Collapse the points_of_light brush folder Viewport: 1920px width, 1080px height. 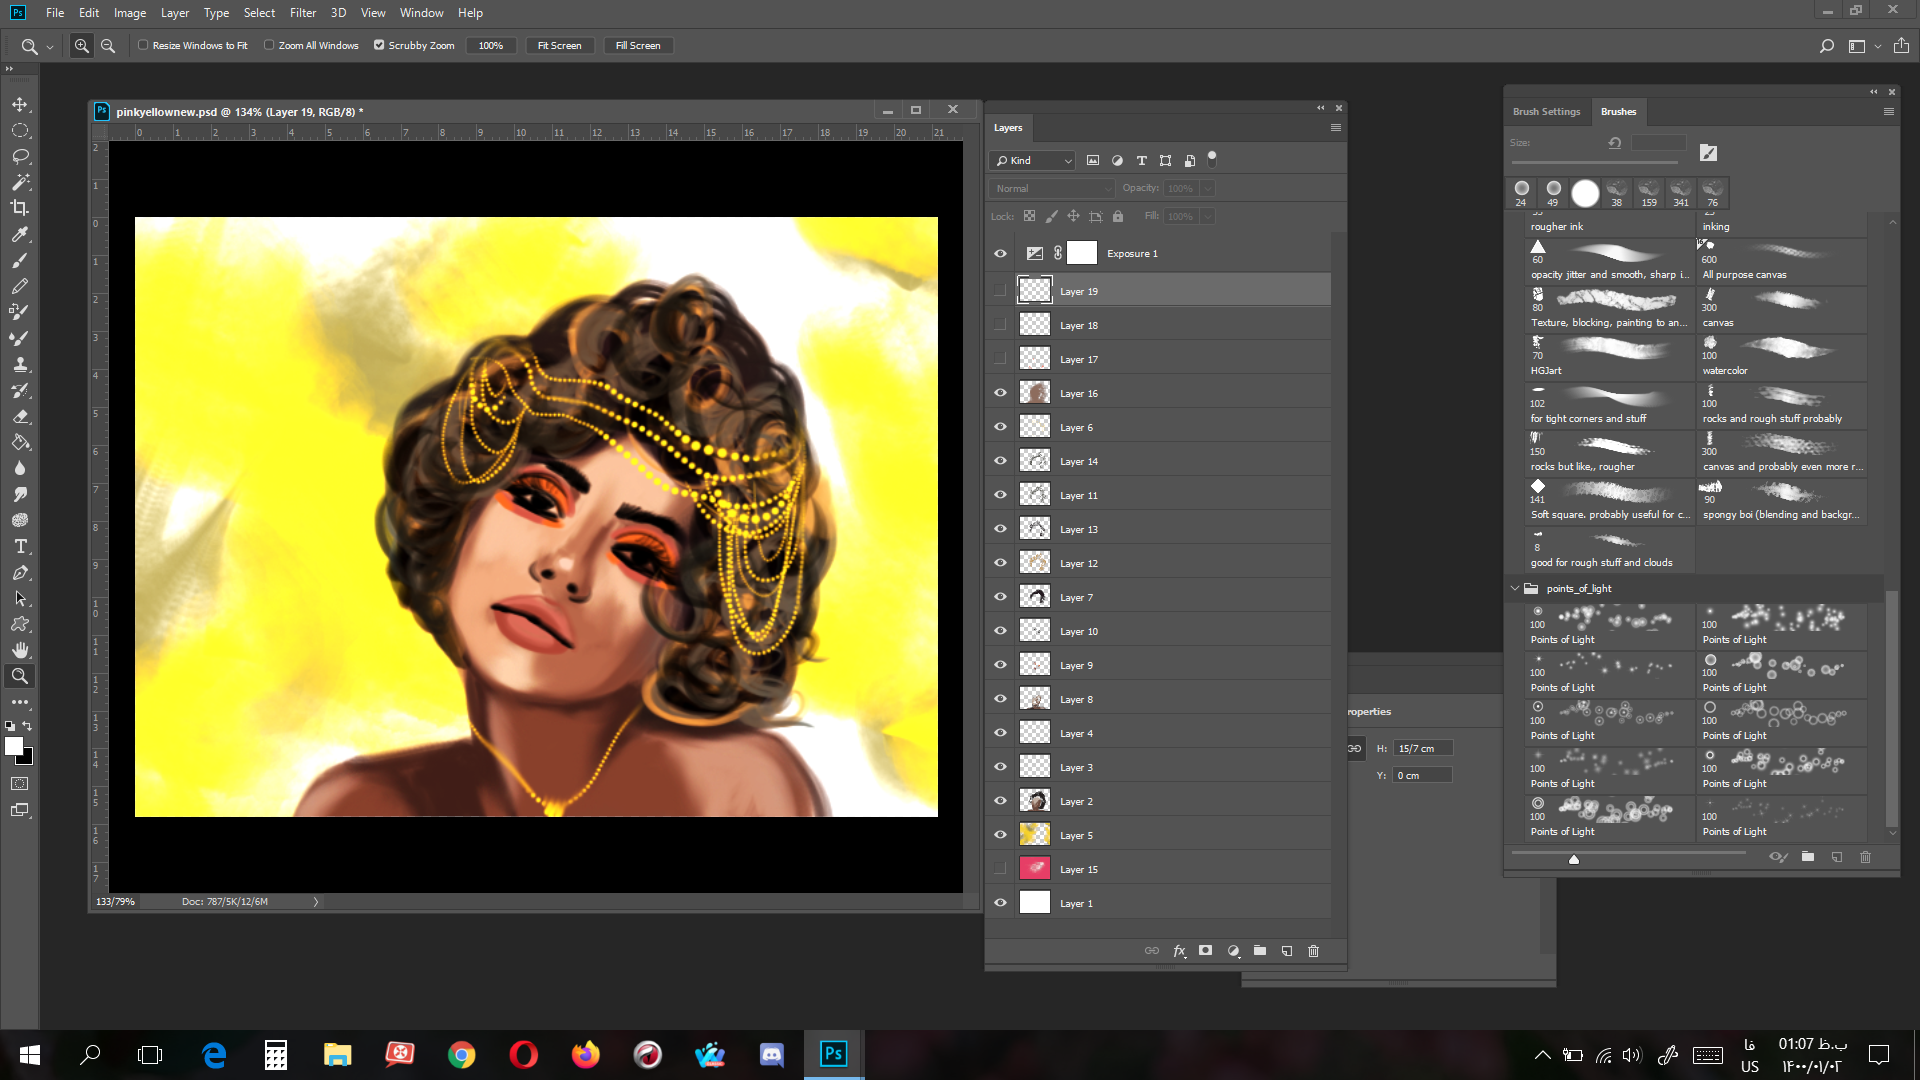[x=1515, y=588]
